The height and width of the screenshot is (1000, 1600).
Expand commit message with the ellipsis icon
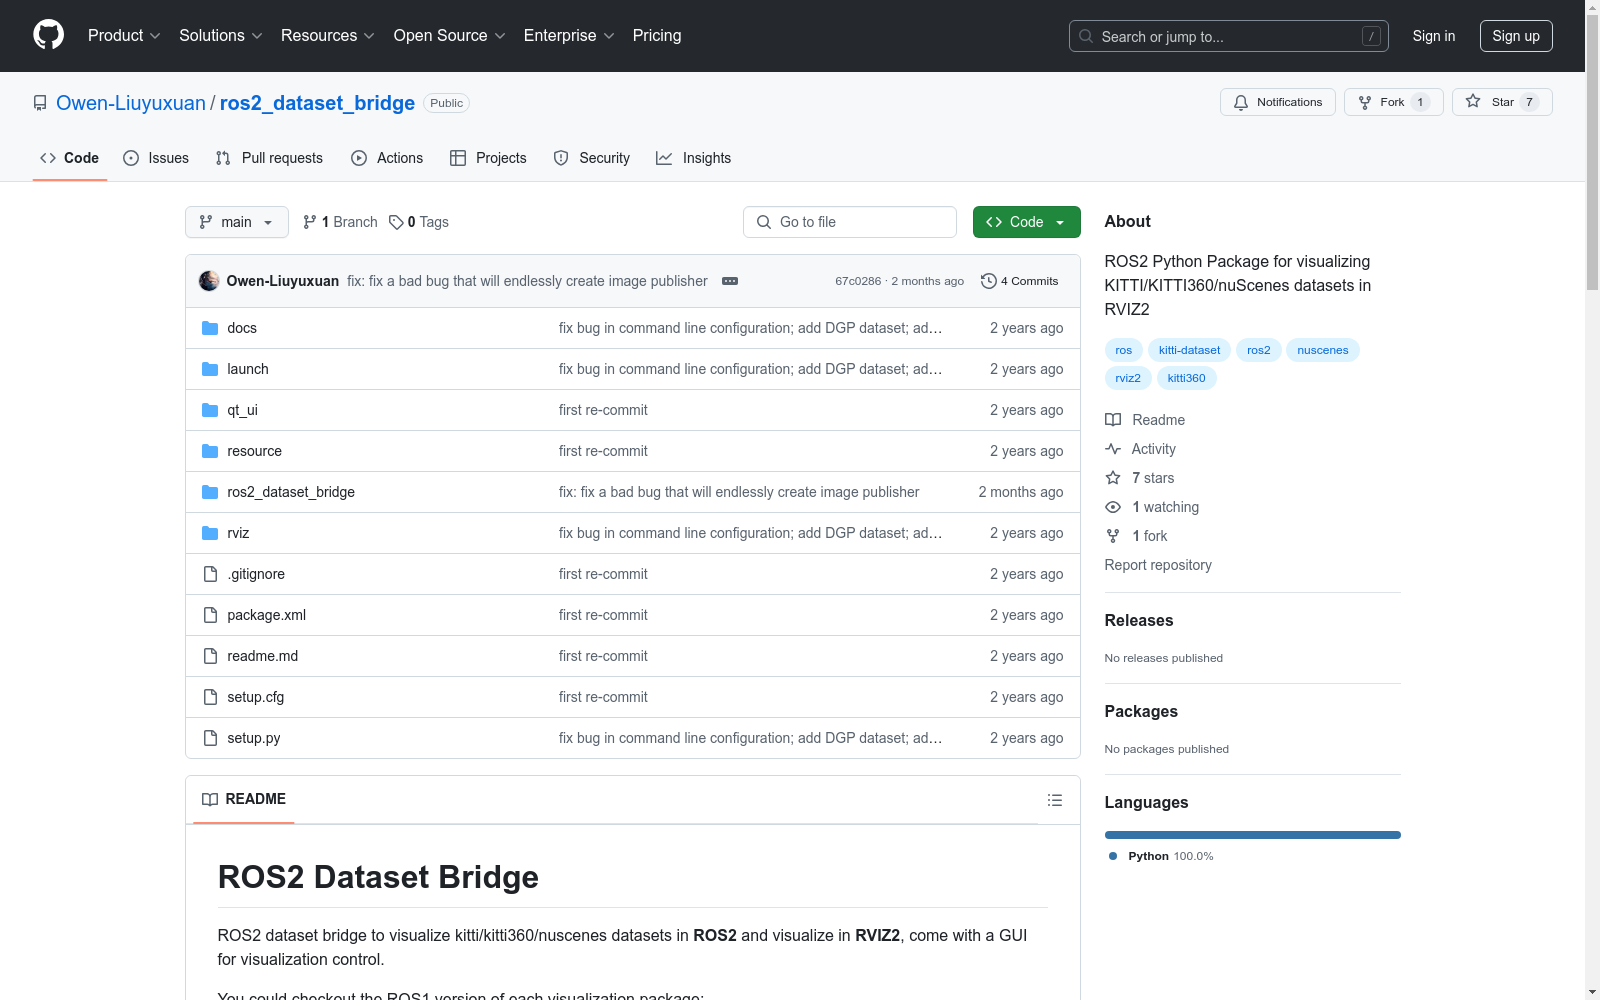pos(730,281)
